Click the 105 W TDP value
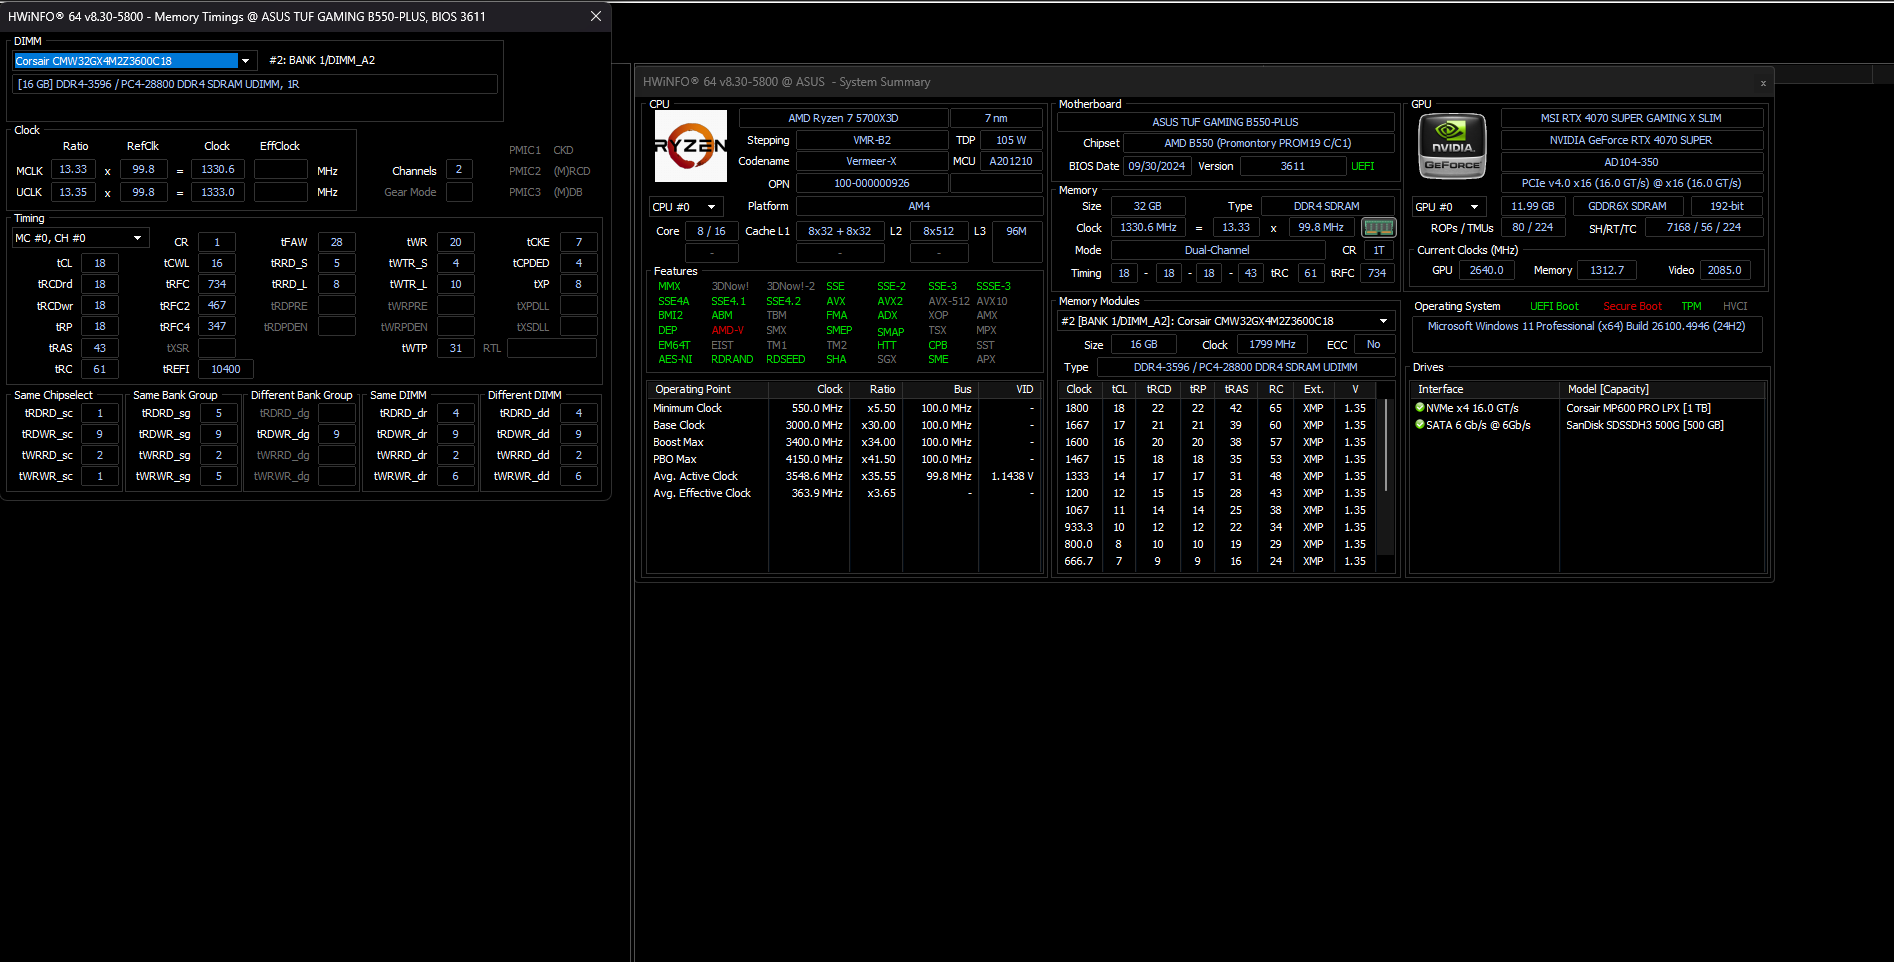This screenshot has height=962, width=1894. [x=1011, y=140]
